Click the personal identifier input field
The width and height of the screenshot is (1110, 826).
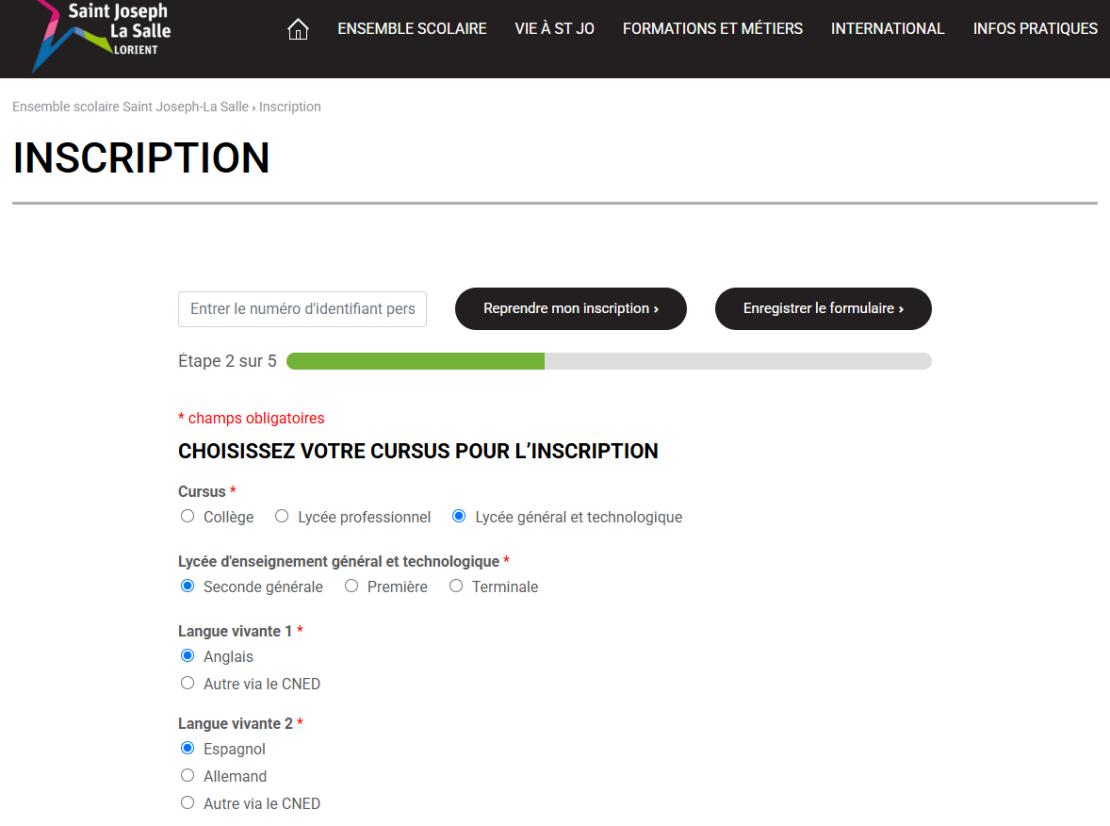pyautogui.click(x=302, y=308)
